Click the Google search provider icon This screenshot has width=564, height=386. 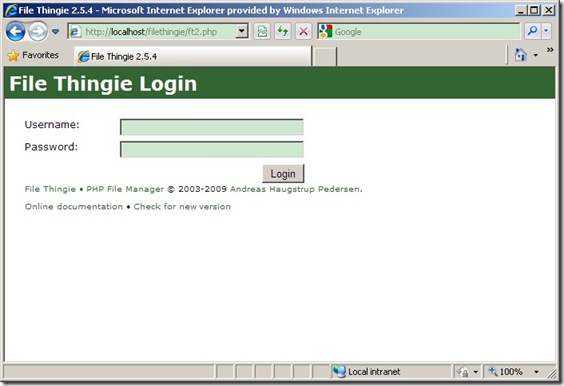point(326,32)
